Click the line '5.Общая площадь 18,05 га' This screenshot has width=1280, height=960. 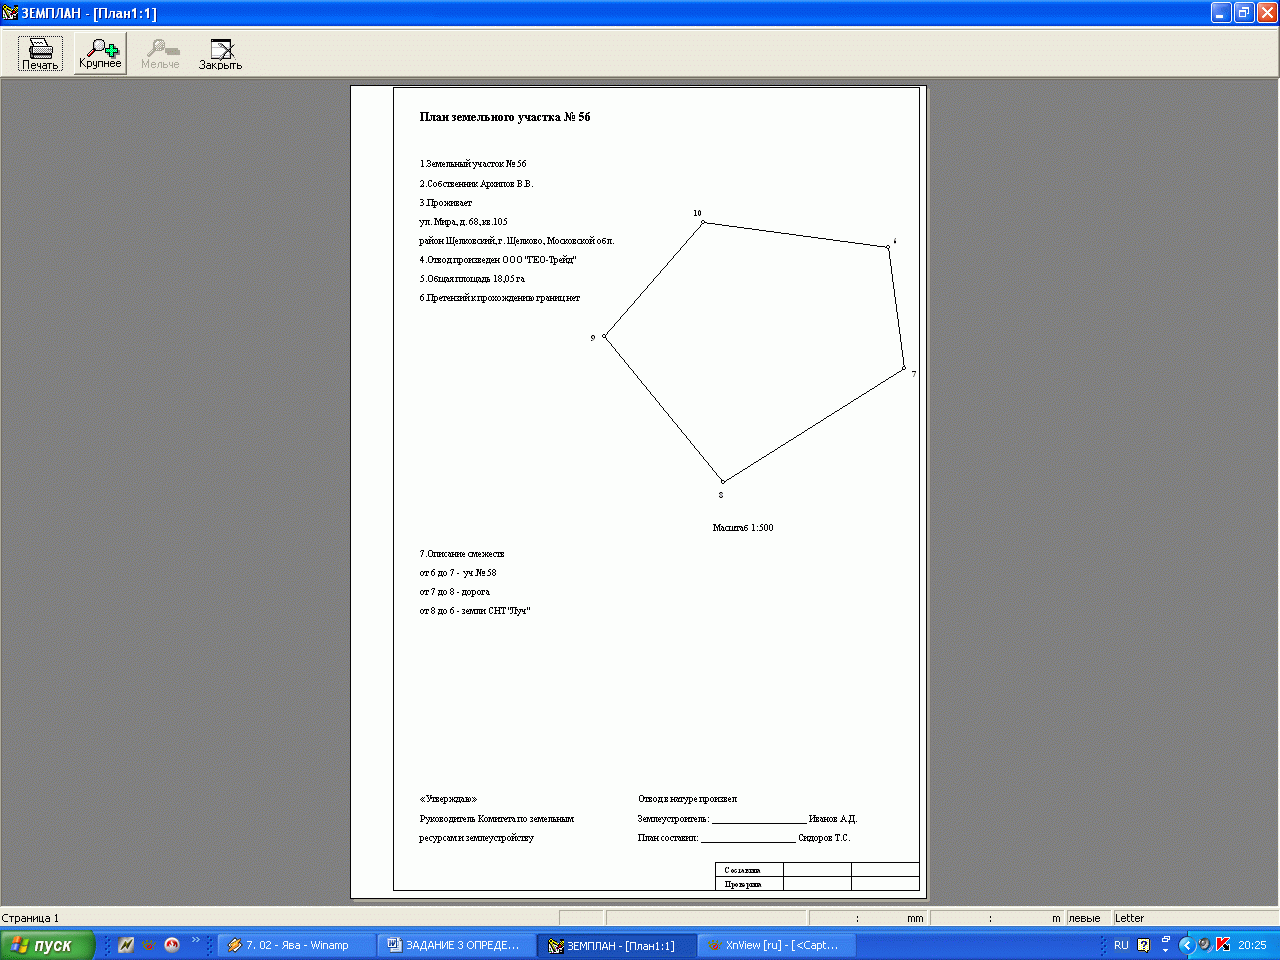(472, 278)
